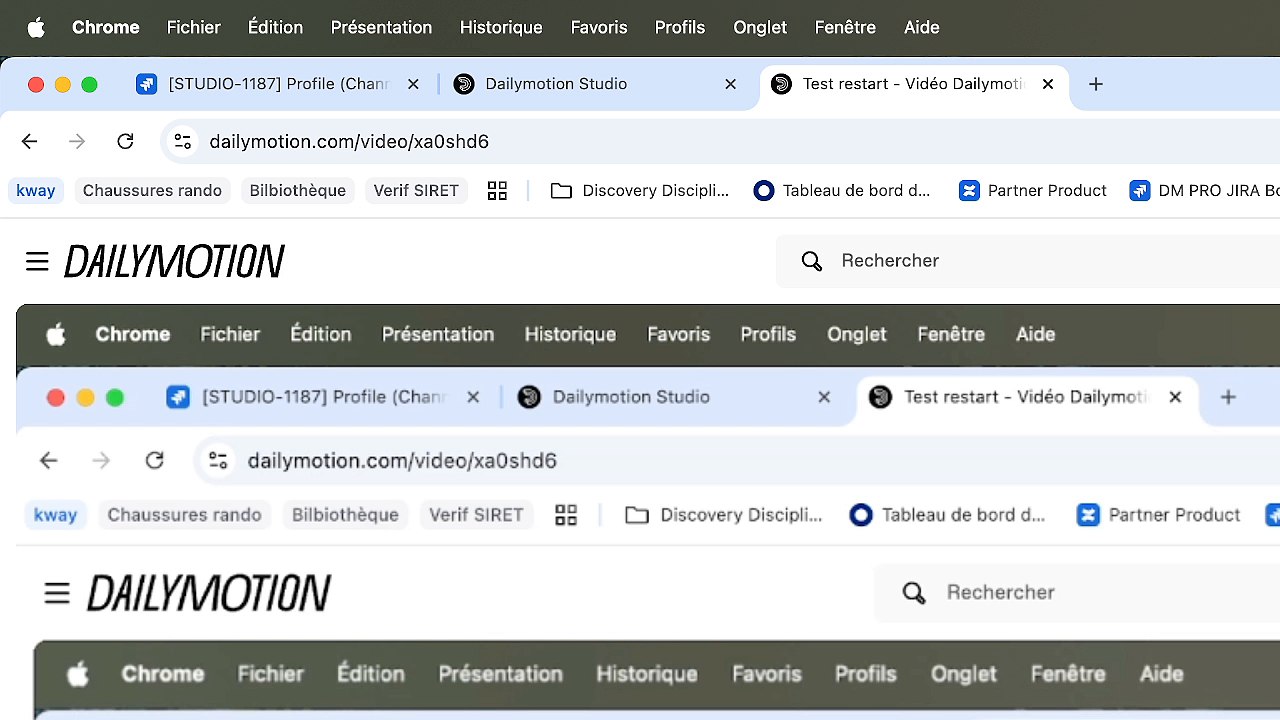Viewport: 1280px width, 720px height.
Task: Open the Édition menu in the outermost menu bar
Action: click(x=275, y=28)
